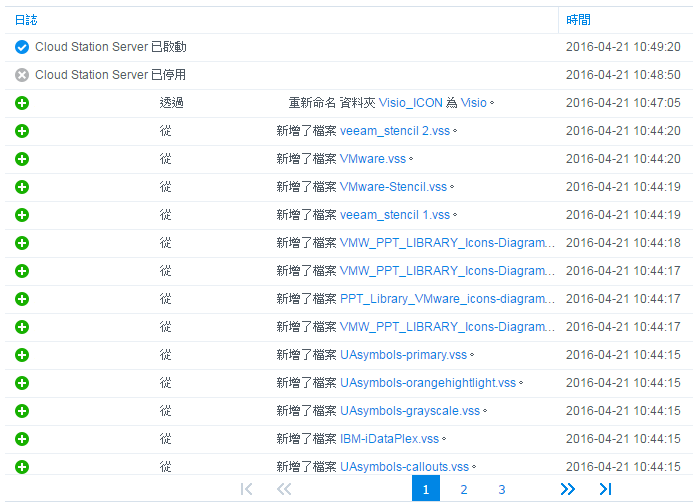
Task: Click the blue check icon for Cloud Station Server 已啟動
Action: pyautogui.click(x=22, y=47)
